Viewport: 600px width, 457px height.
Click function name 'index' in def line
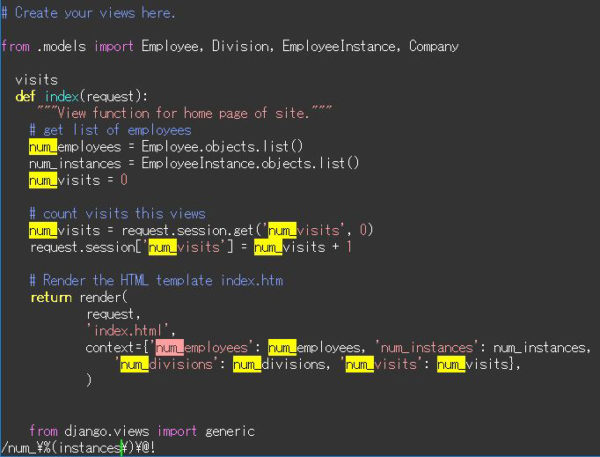(62, 96)
